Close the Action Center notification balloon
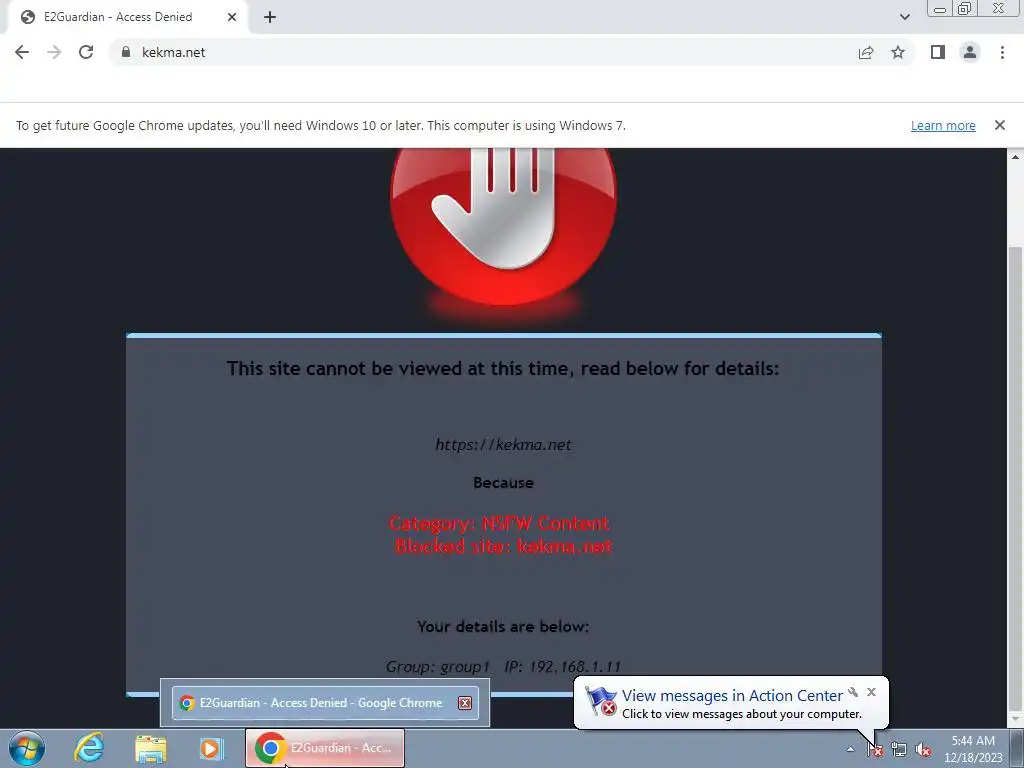 pos(871,692)
